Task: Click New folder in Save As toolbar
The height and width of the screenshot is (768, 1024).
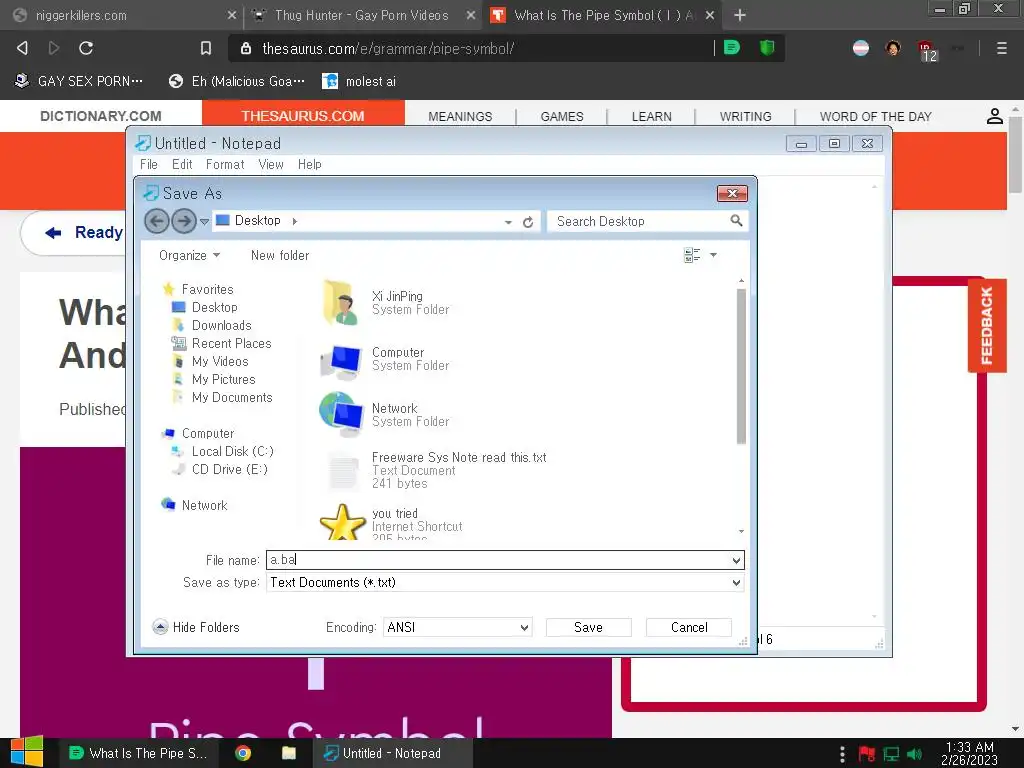Action: [x=280, y=255]
